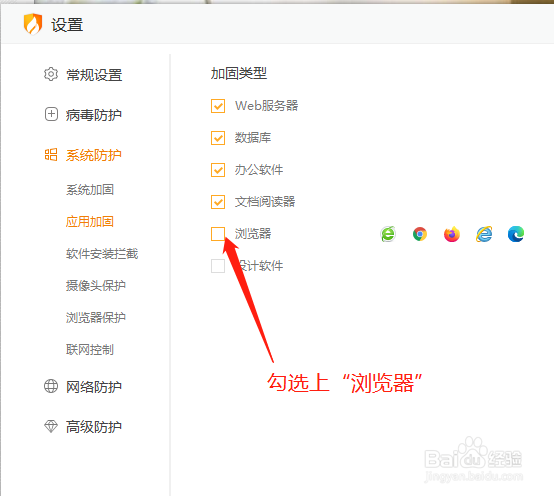Click the 设置 window title
Screen dimensions: 554x496
click(x=67, y=25)
